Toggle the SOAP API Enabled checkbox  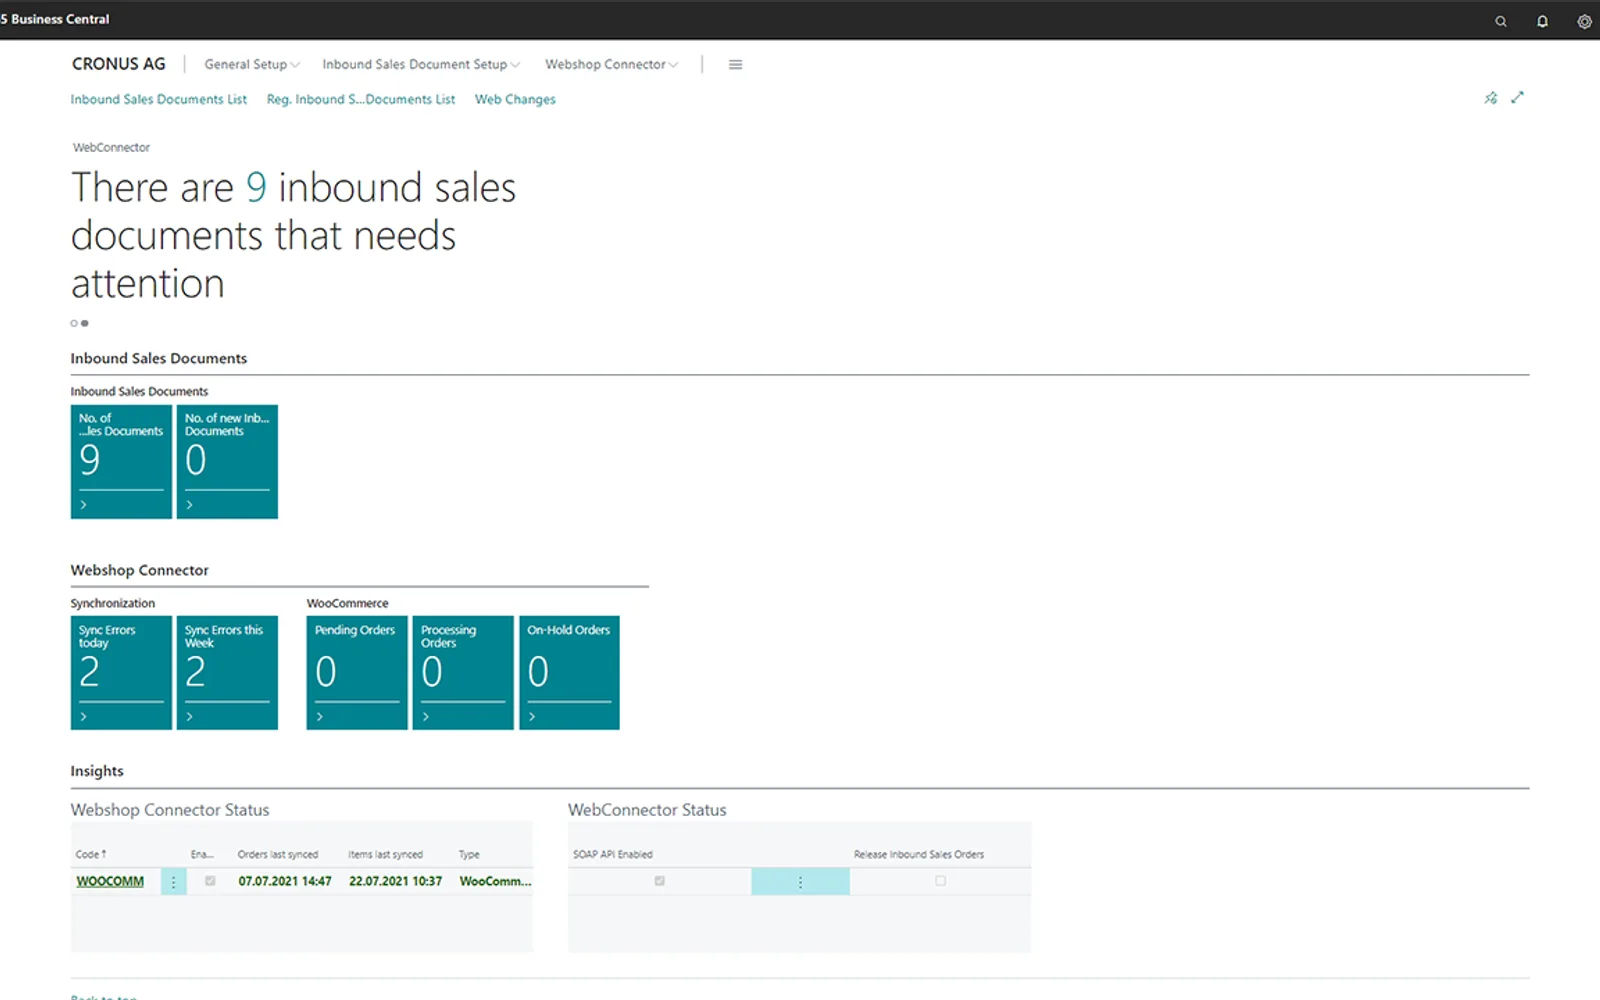click(x=659, y=881)
